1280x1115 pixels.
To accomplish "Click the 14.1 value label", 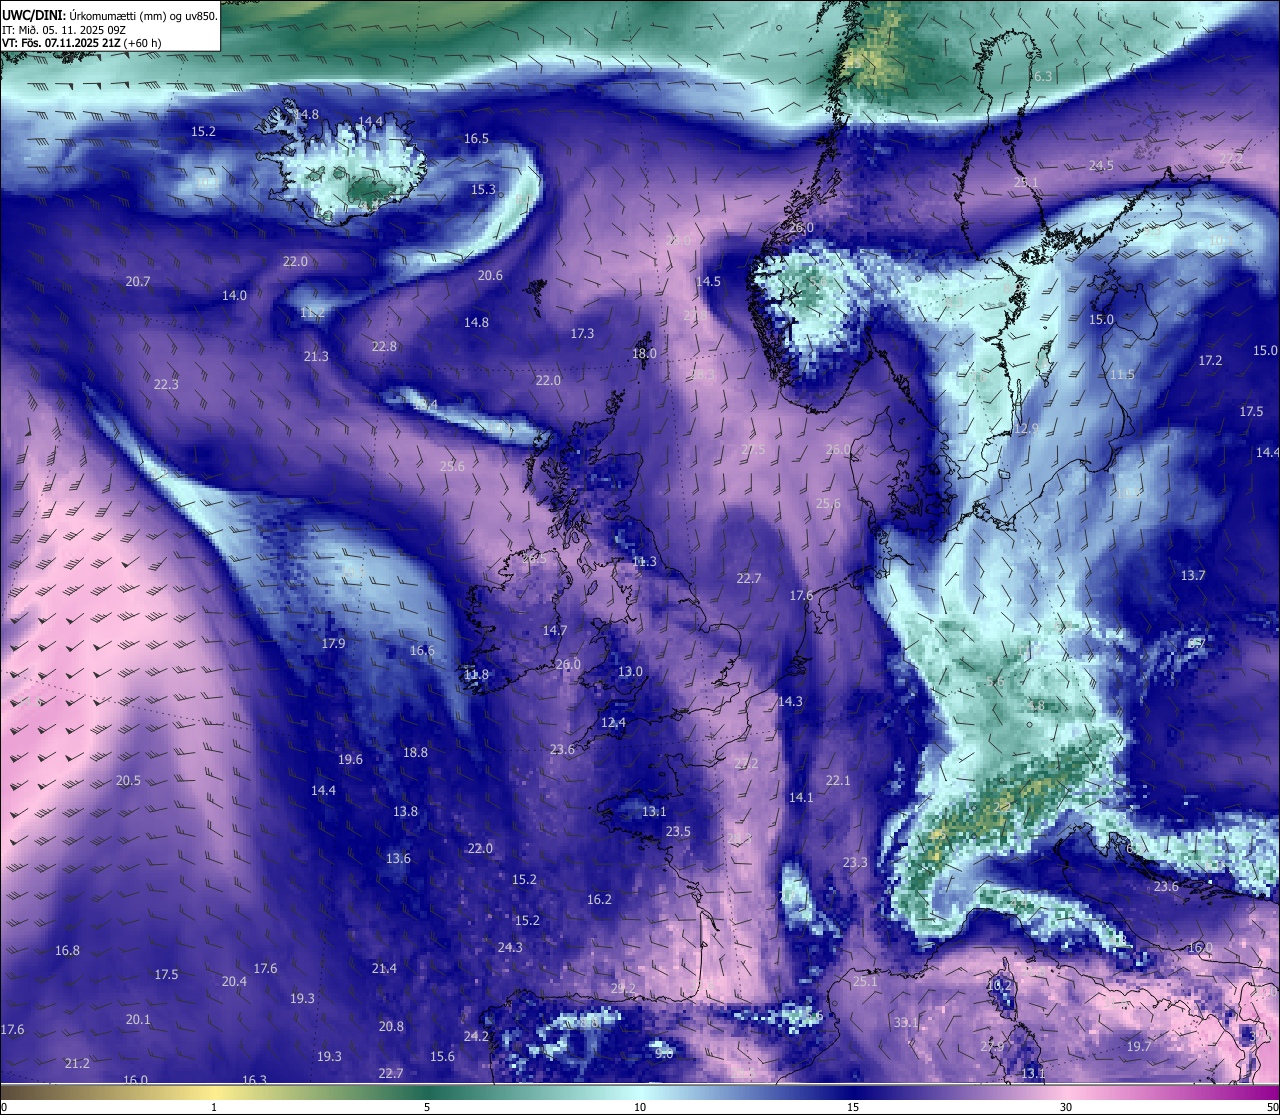I will 801,798.
